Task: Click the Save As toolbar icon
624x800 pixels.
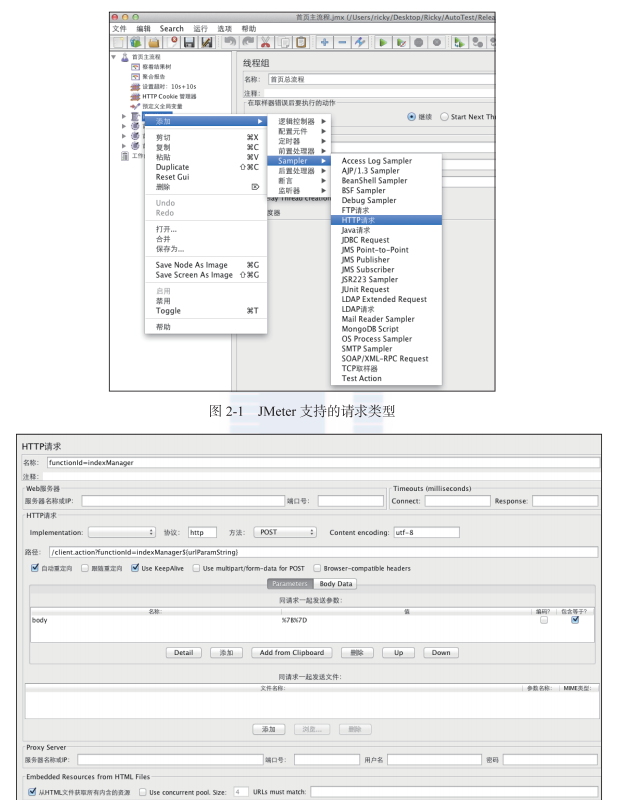Action: (207, 42)
